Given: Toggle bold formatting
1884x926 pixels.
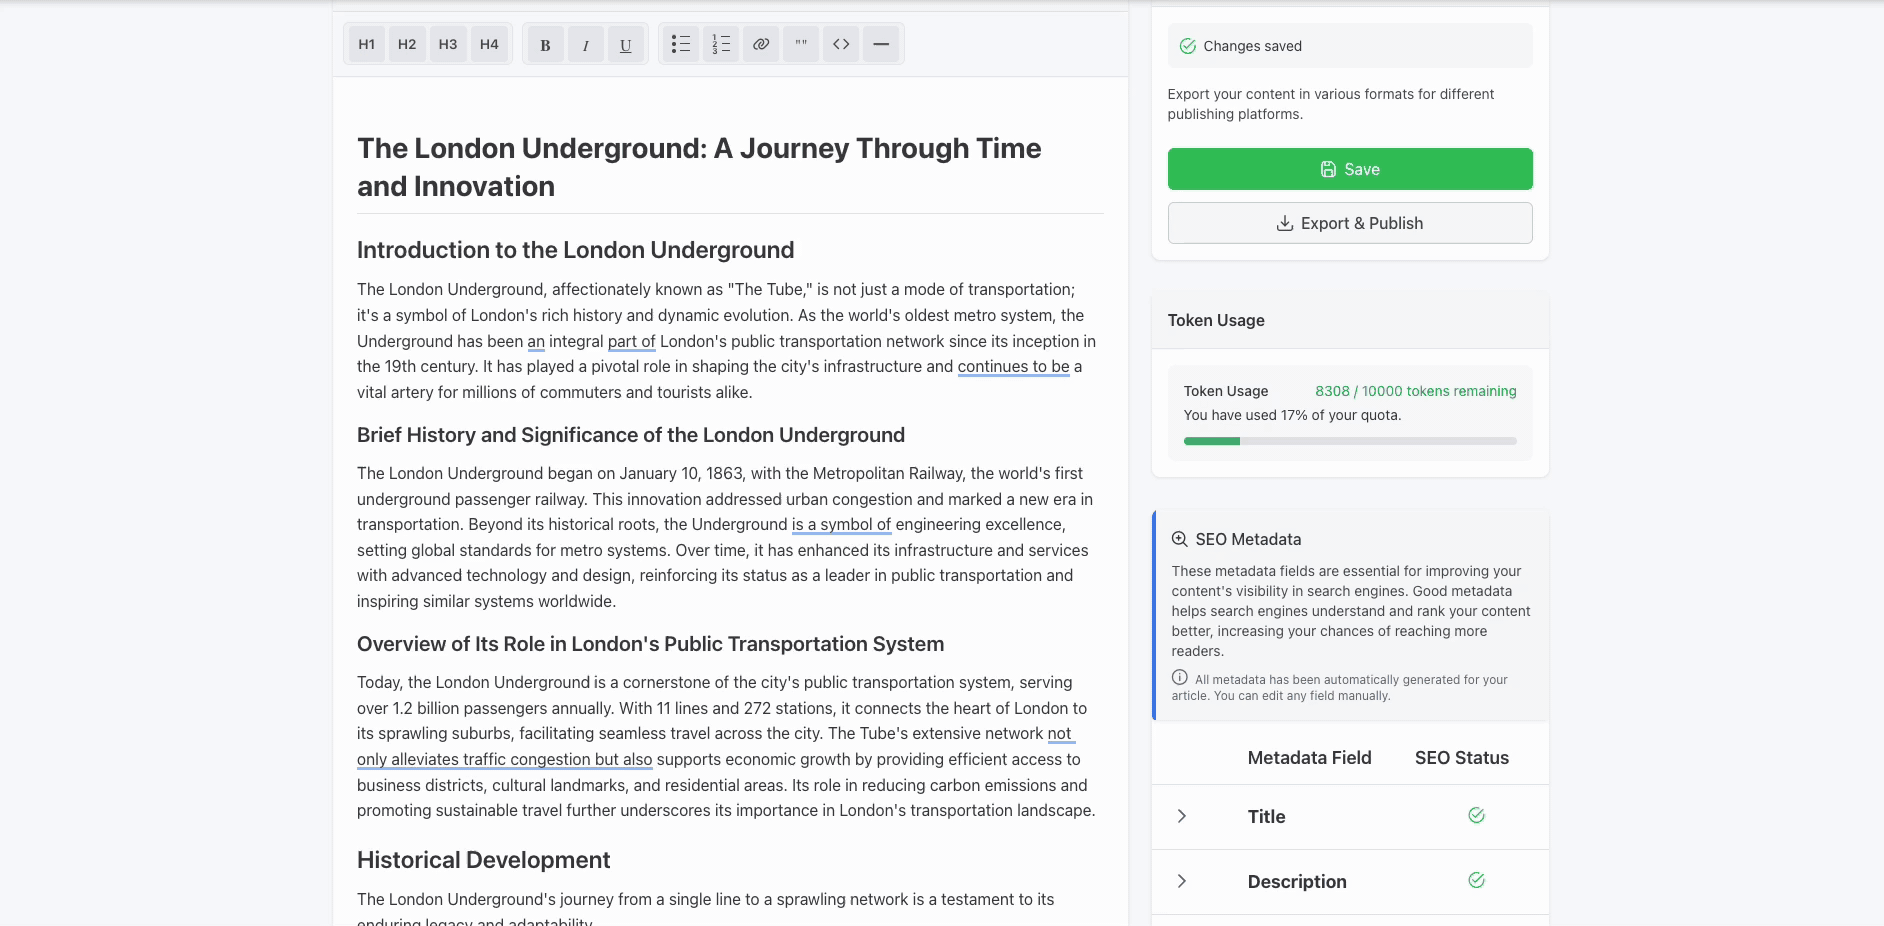Looking at the screenshot, I should [545, 44].
